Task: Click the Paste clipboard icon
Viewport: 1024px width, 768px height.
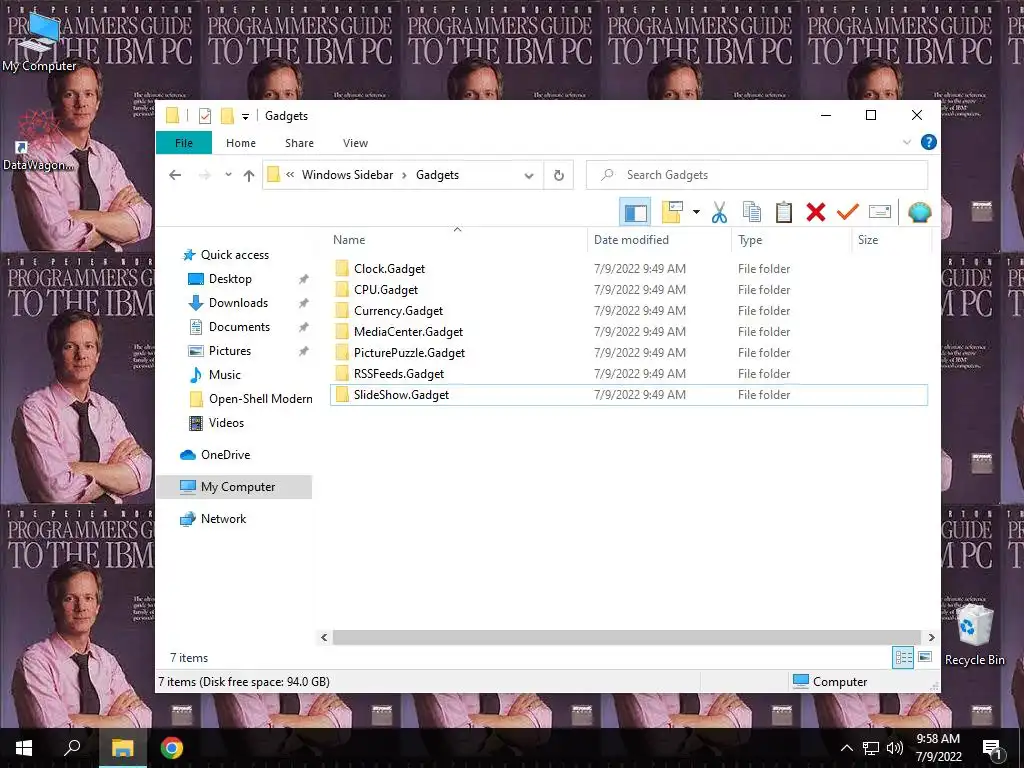Action: [784, 212]
